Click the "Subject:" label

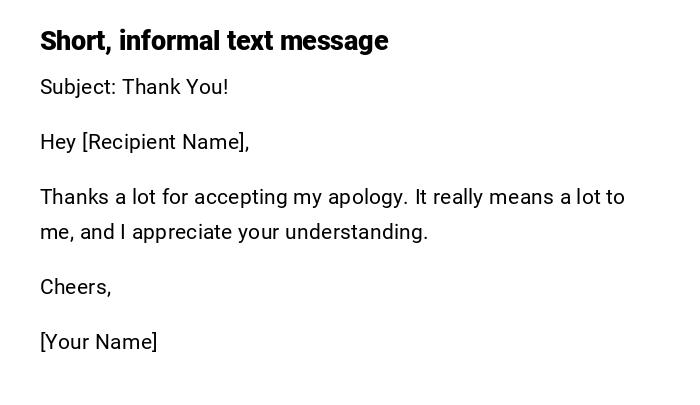coord(78,87)
